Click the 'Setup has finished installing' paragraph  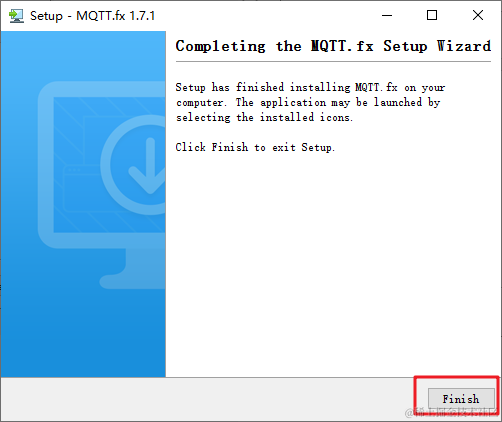pyautogui.click(x=310, y=102)
